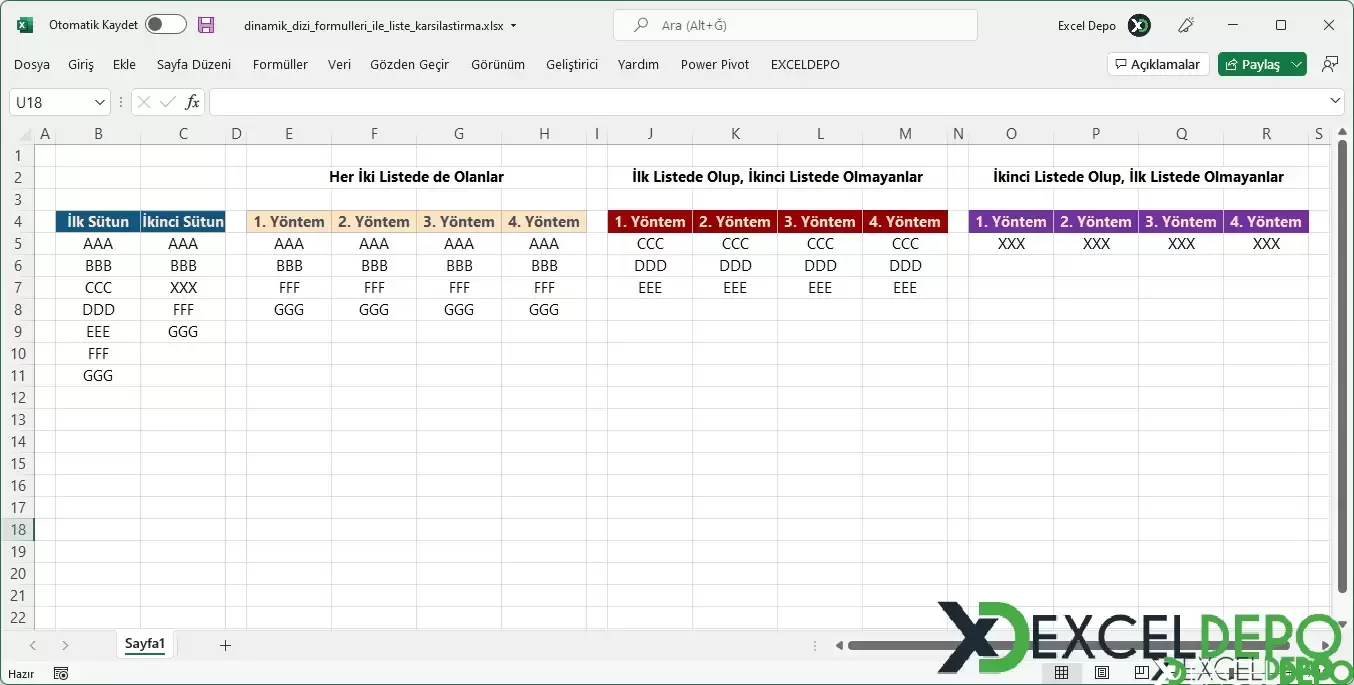1354x685 pixels.
Task: Select cell O5 containing XXX
Action: pyautogui.click(x=1011, y=244)
